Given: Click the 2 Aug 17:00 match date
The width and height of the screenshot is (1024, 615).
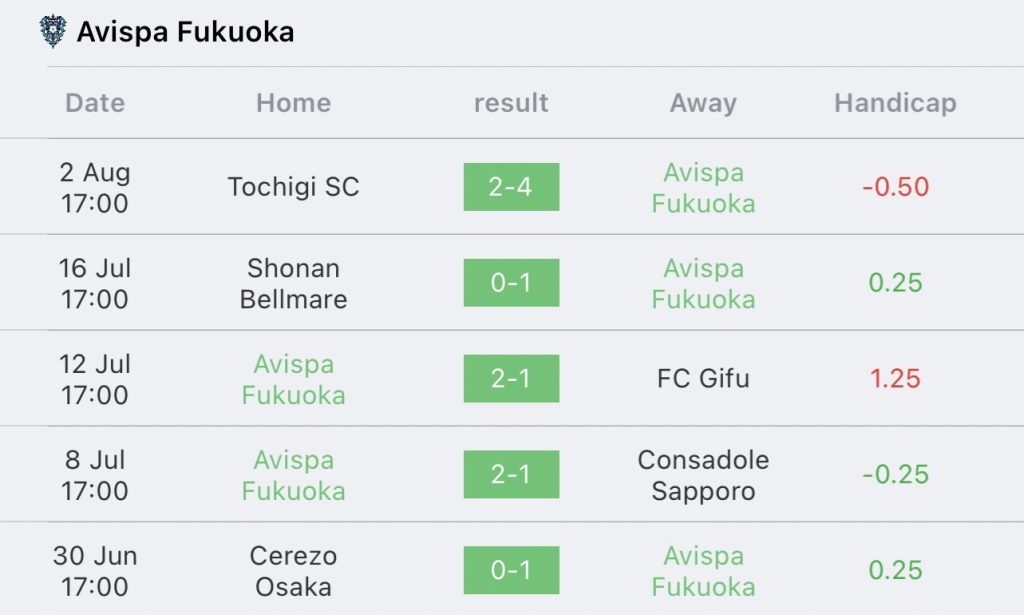Looking at the screenshot, I should coord(95,187).
